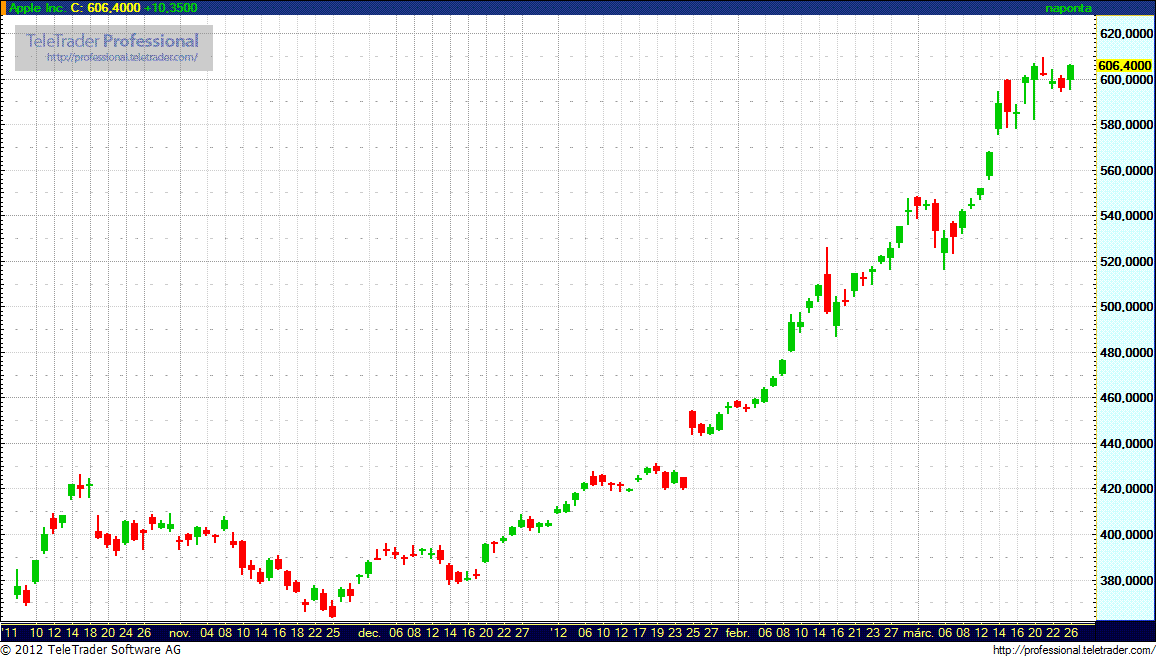Open the professional.teletrader.com link in watermark

tap(129, 58)
